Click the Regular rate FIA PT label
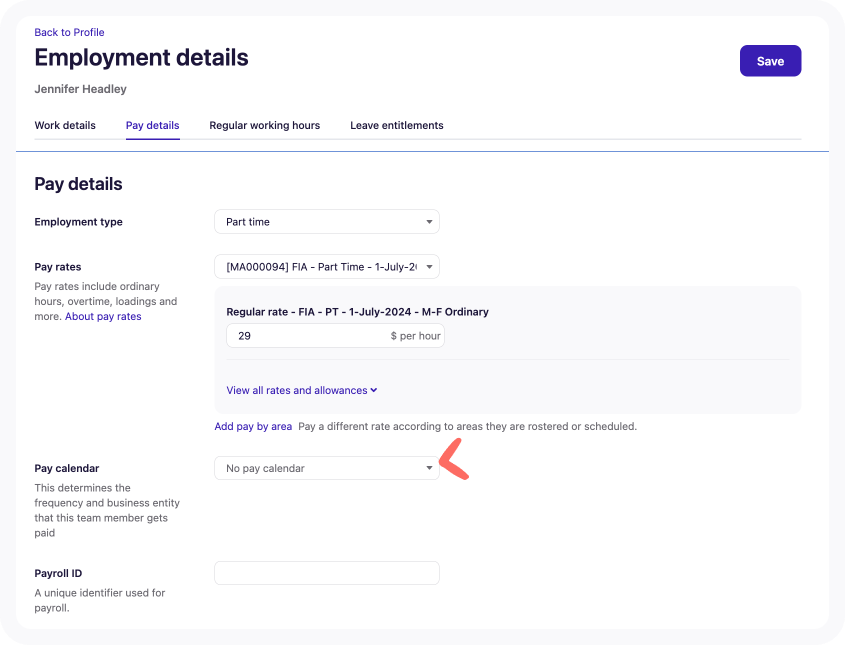Viewport: 845px width, 645px height. [x=357, y=311]
